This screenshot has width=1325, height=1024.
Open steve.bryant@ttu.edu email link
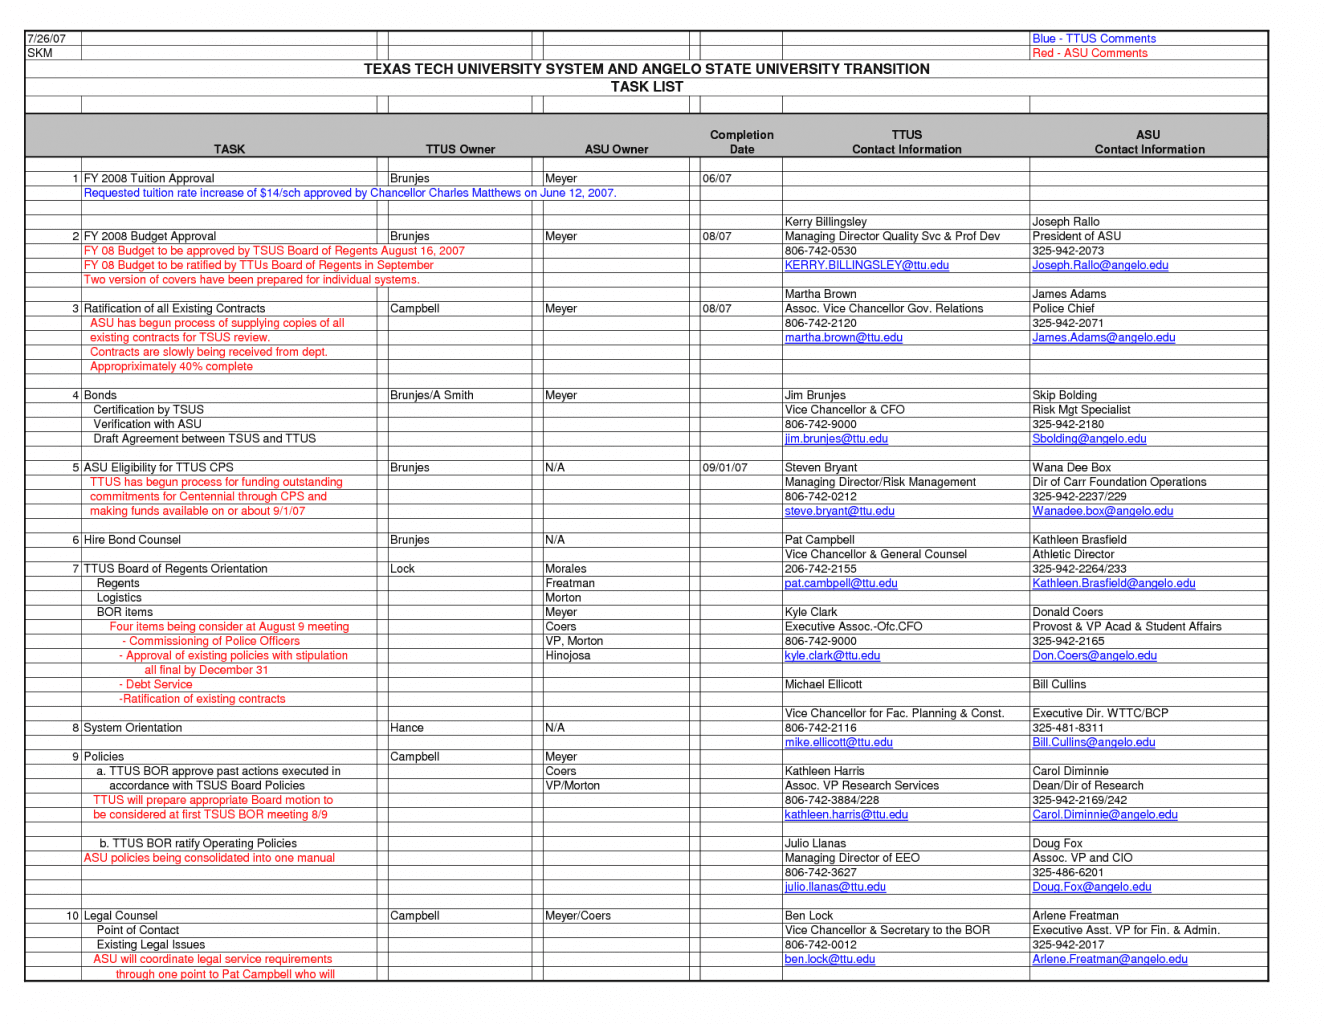point(839,511)
